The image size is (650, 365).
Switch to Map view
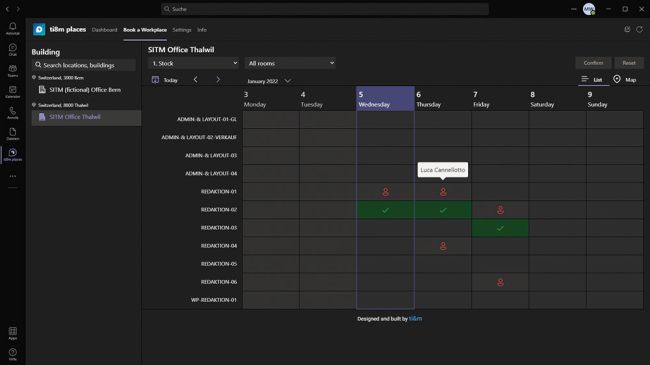pyautogui.click(x=625, y=80)
